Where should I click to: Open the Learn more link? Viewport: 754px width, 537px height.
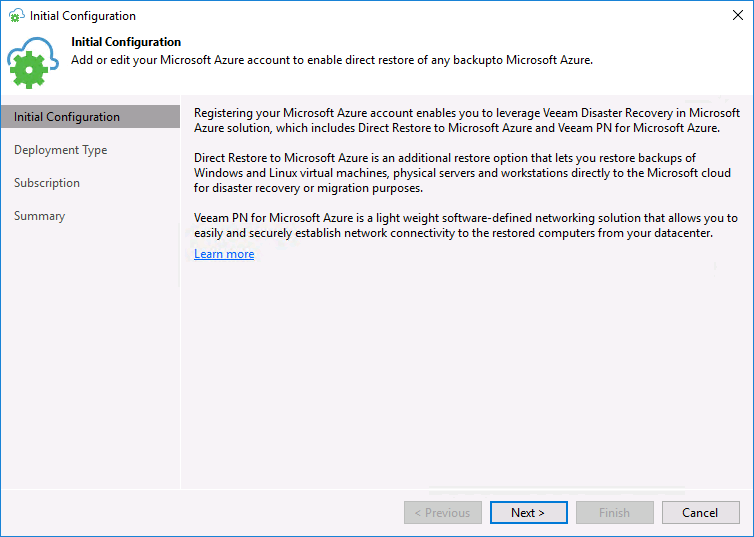click(x=224, y=254)
